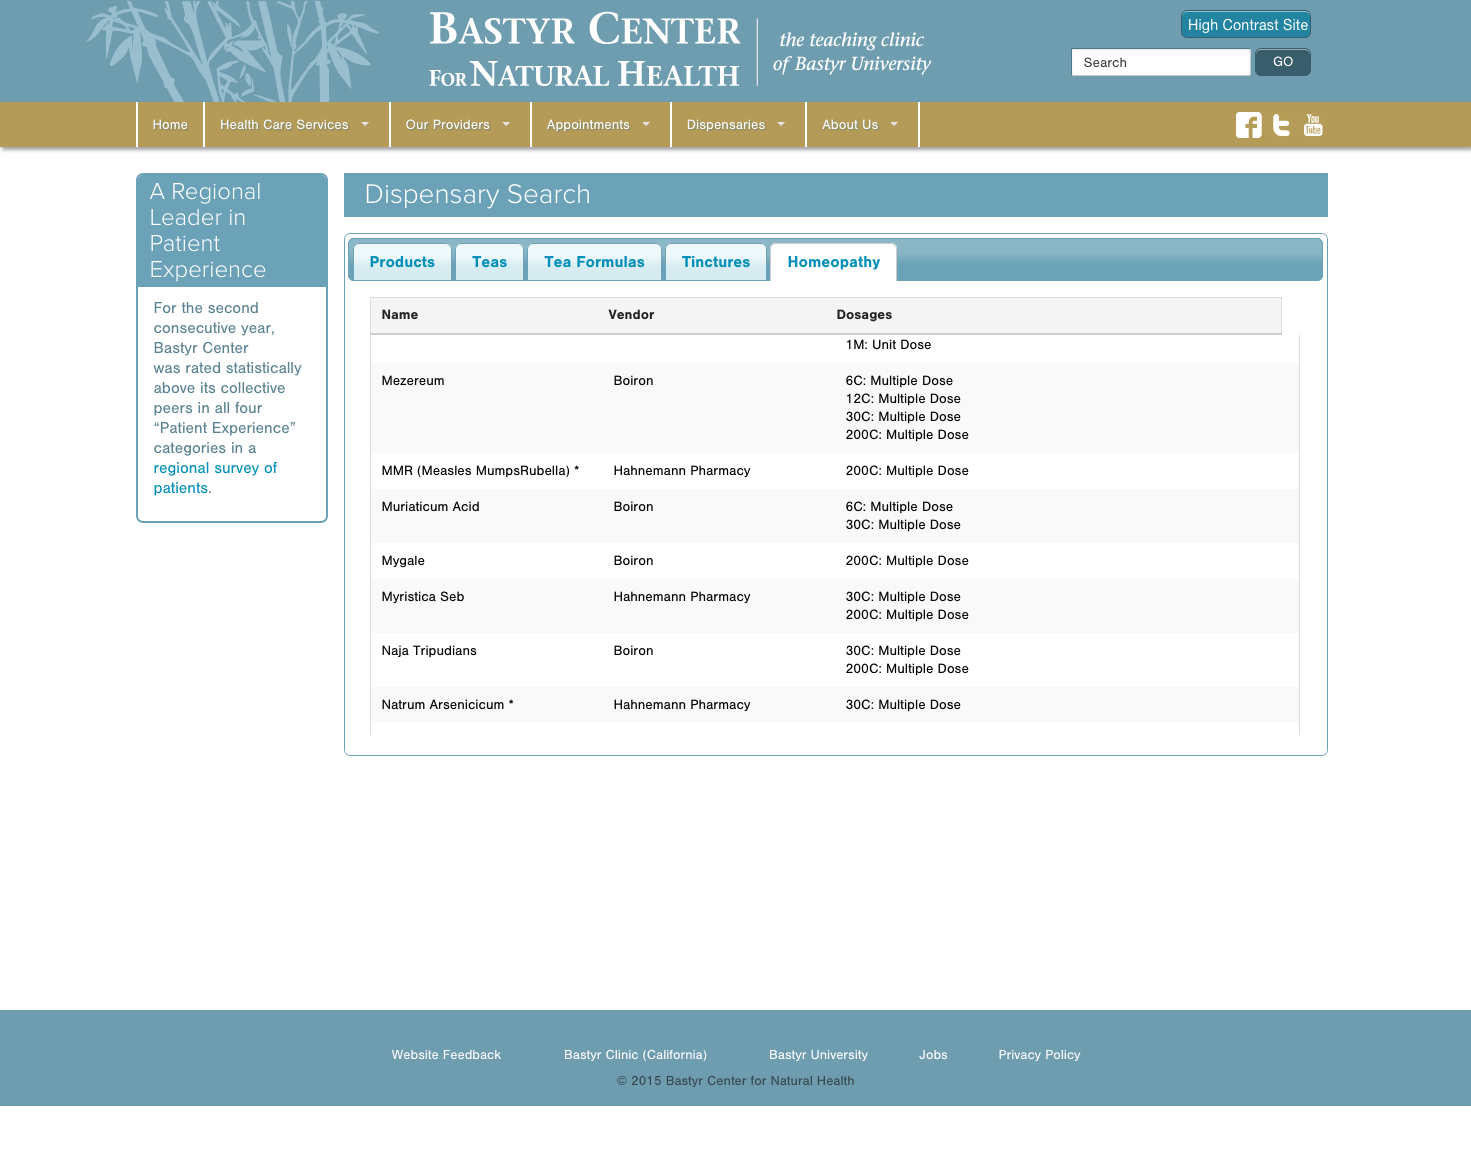
Task: Open the Privacy Policy footer link
Action: 1039,1055
